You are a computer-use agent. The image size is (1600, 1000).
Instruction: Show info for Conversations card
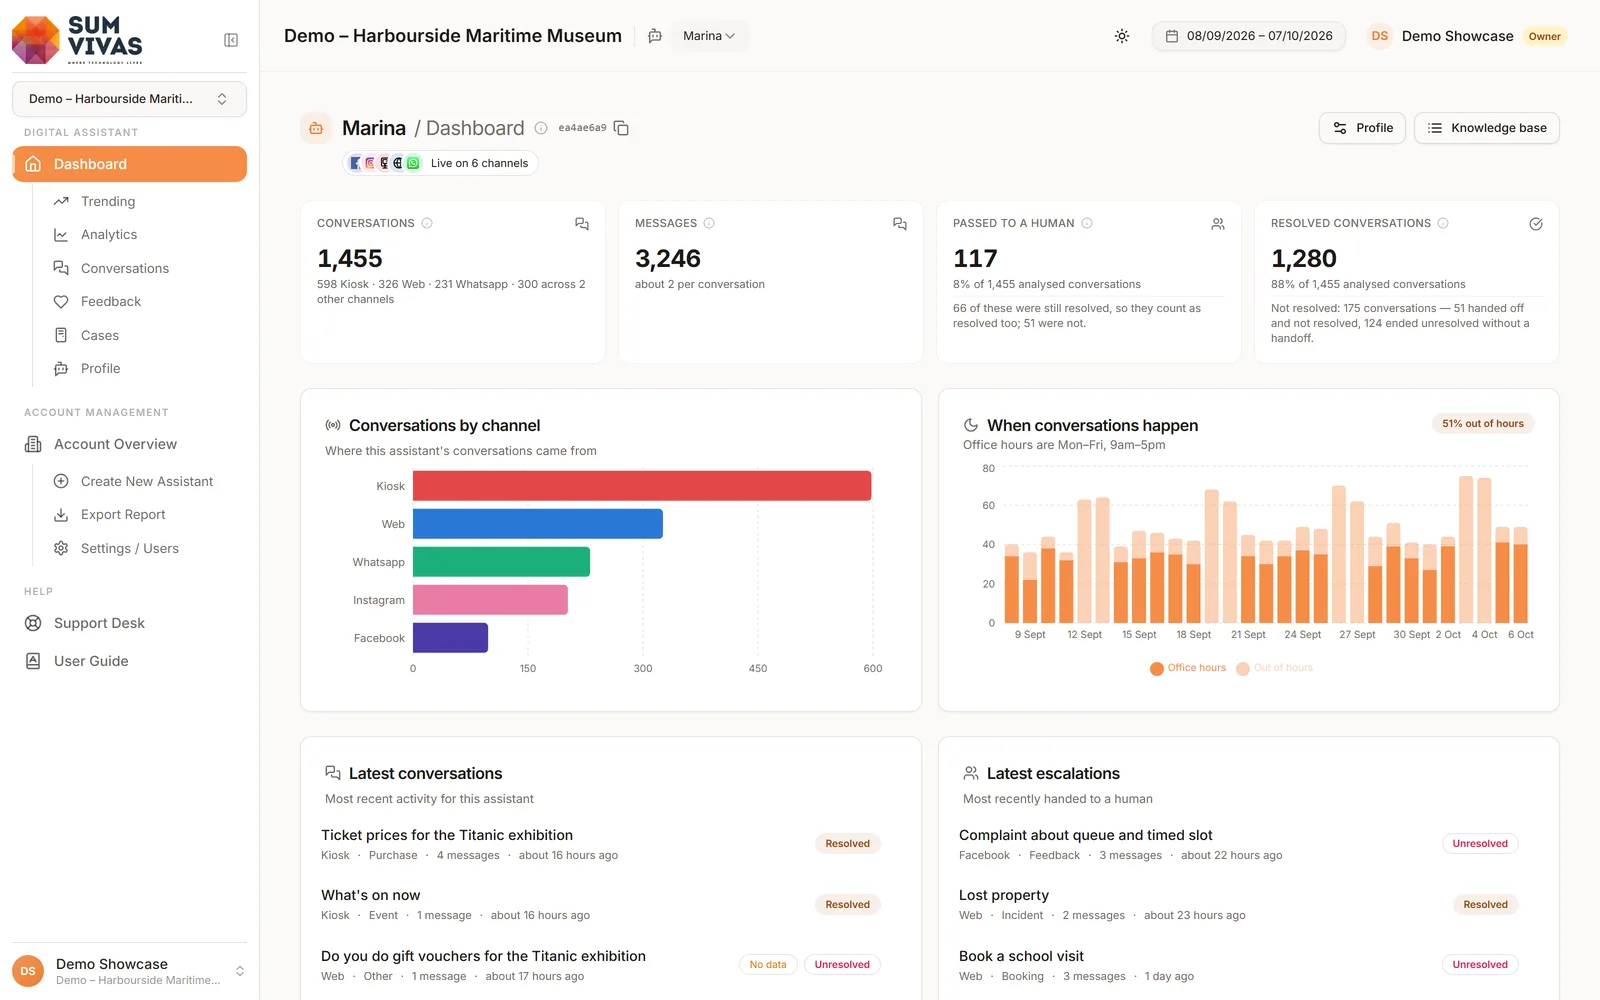coord(427,223)
